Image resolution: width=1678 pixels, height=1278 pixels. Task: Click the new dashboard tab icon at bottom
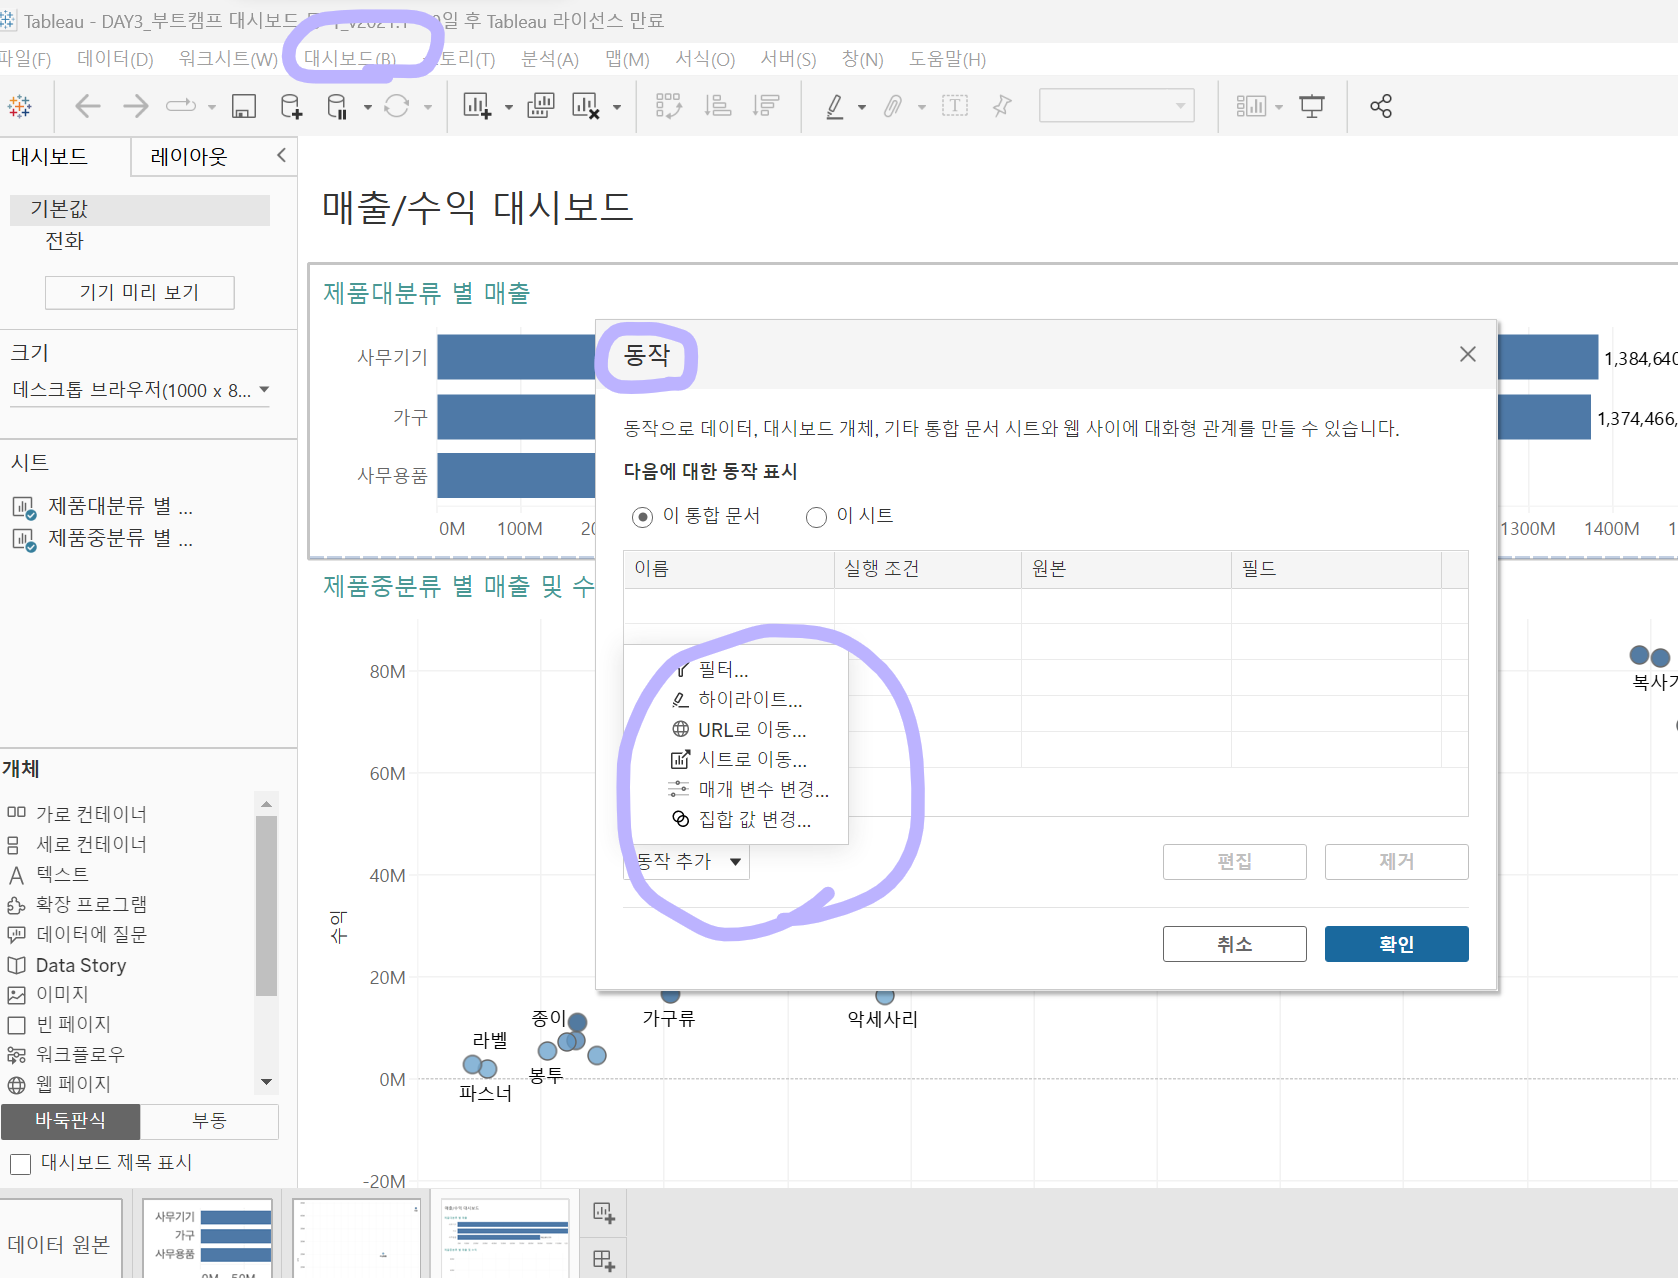coord(604,1260)
